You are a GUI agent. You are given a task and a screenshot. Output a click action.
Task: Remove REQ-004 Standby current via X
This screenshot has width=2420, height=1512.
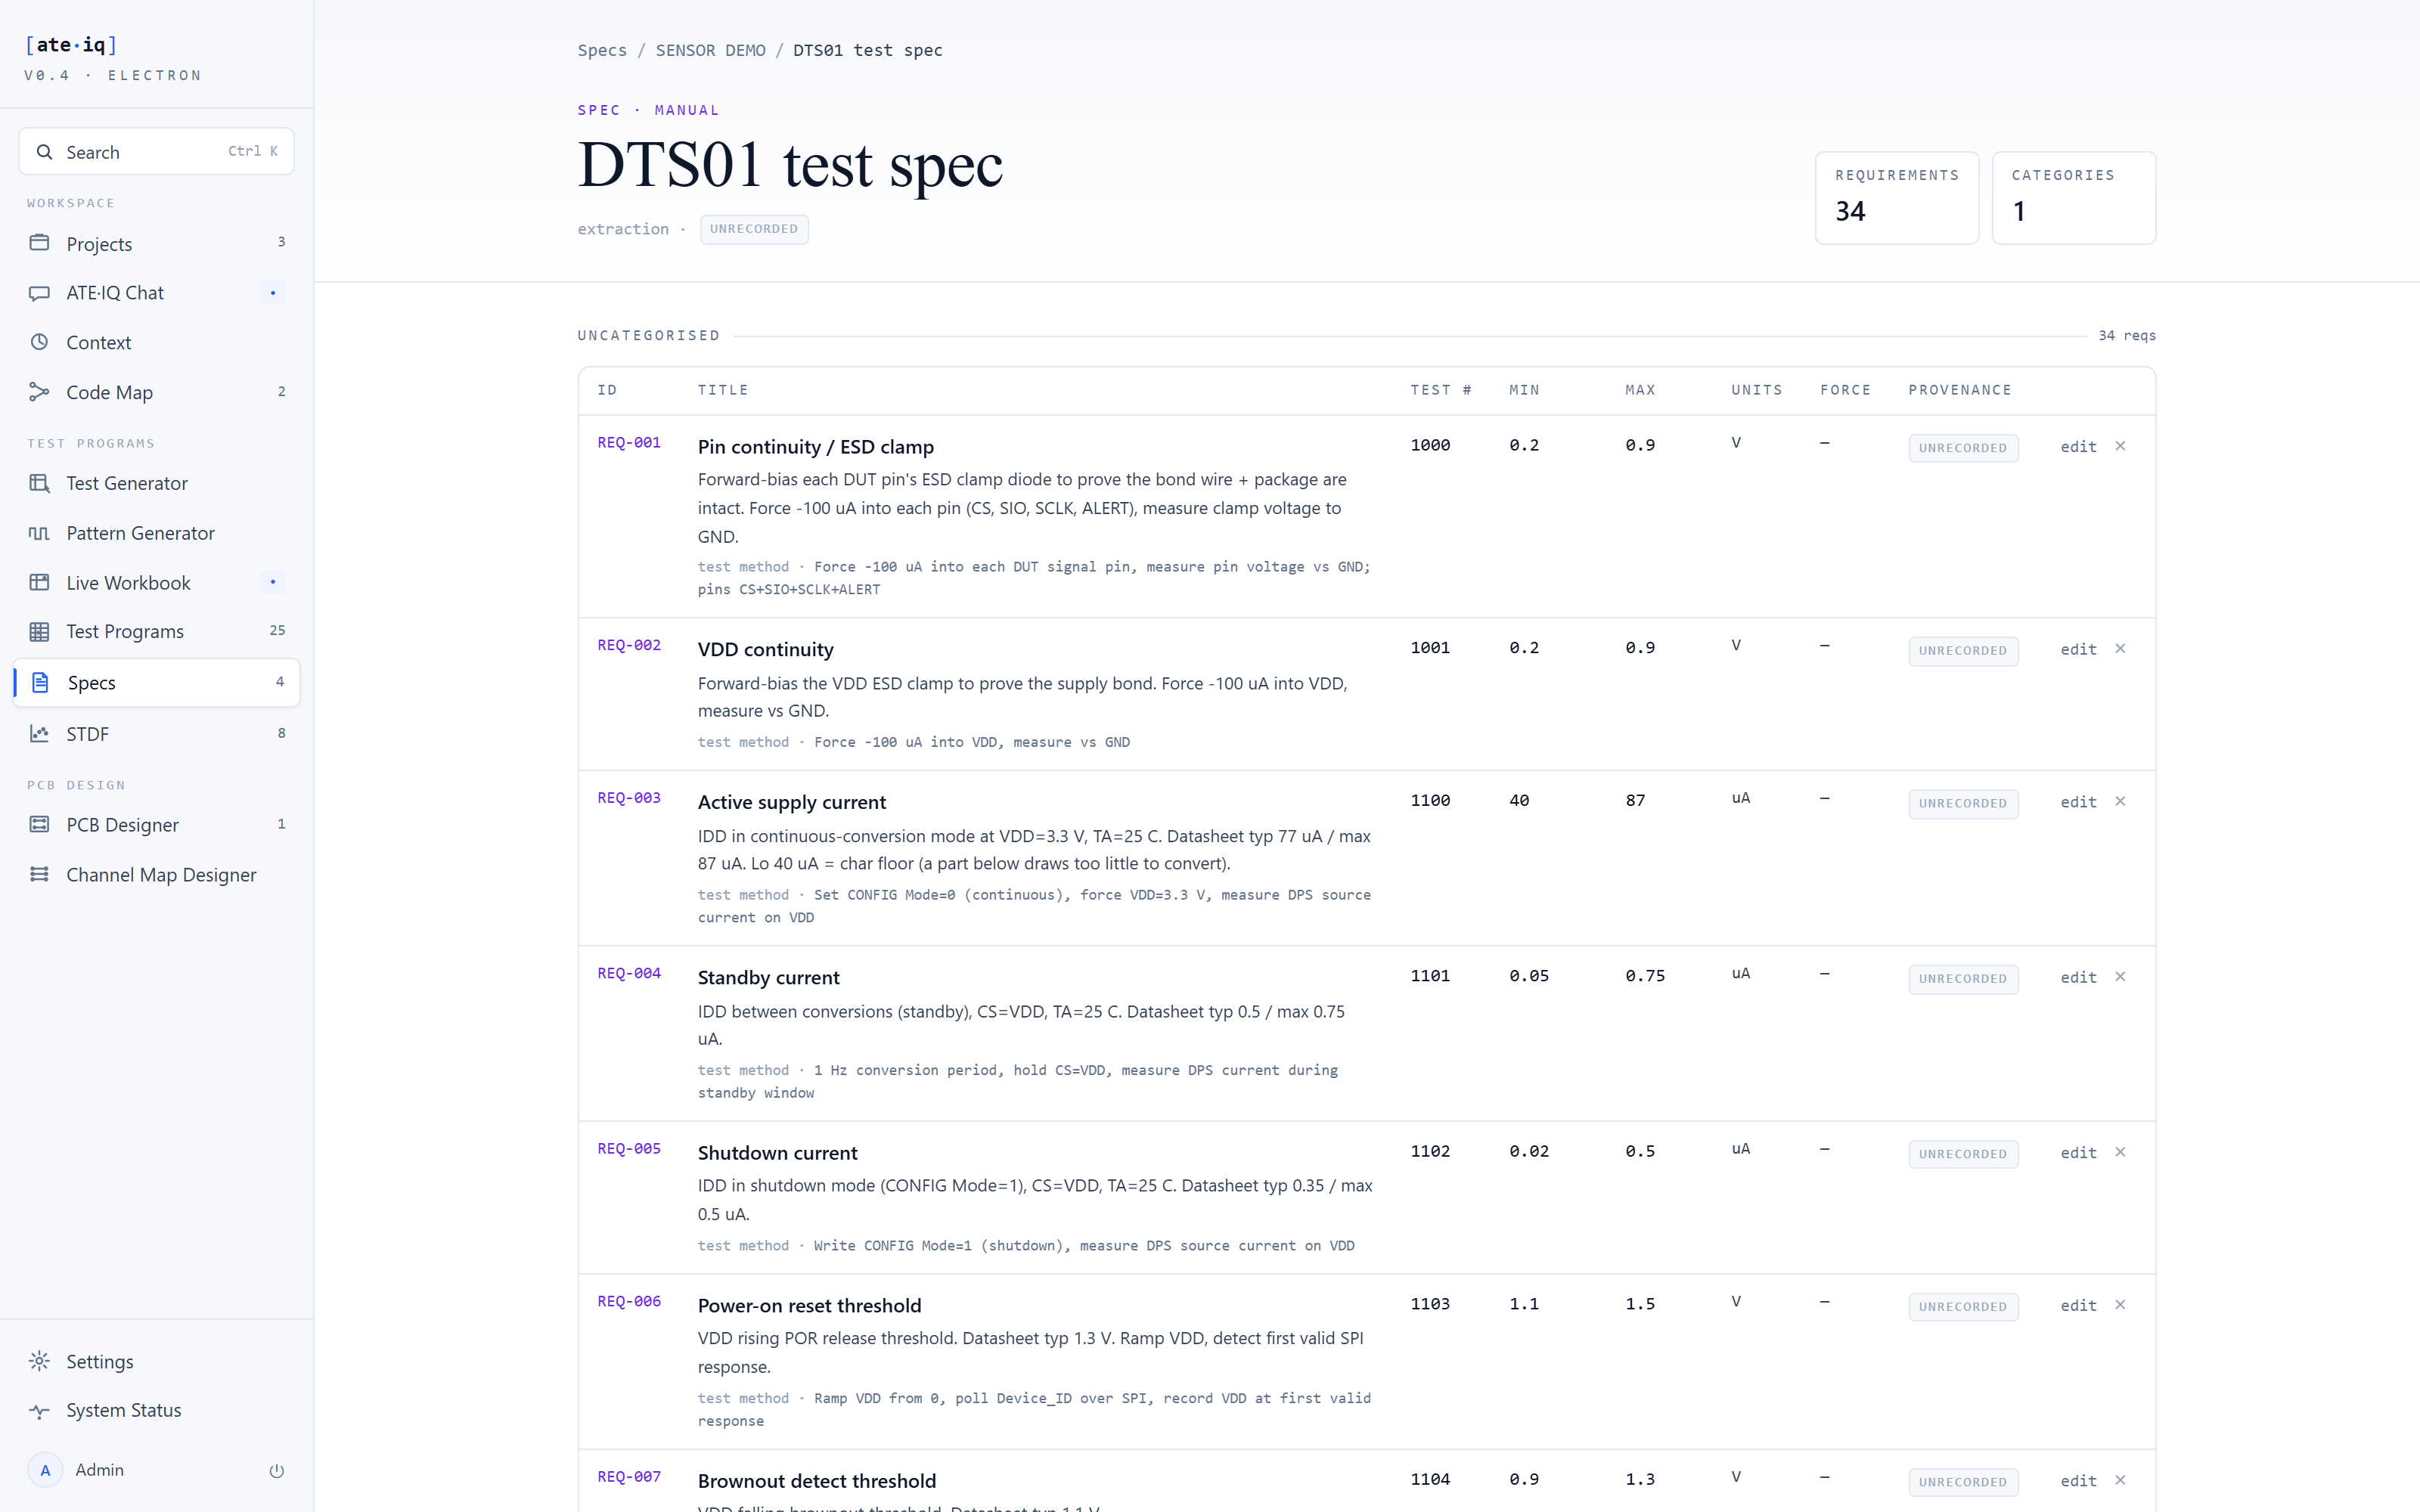(2120, 977)
